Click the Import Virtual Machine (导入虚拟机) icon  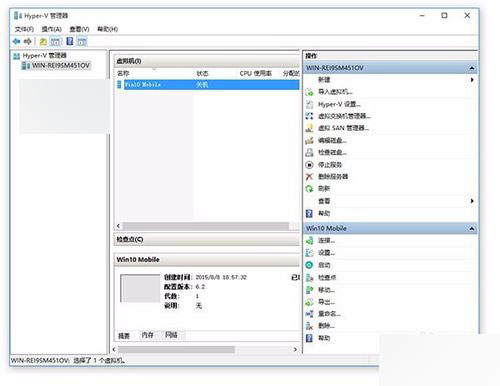click(x=309, y=92)
